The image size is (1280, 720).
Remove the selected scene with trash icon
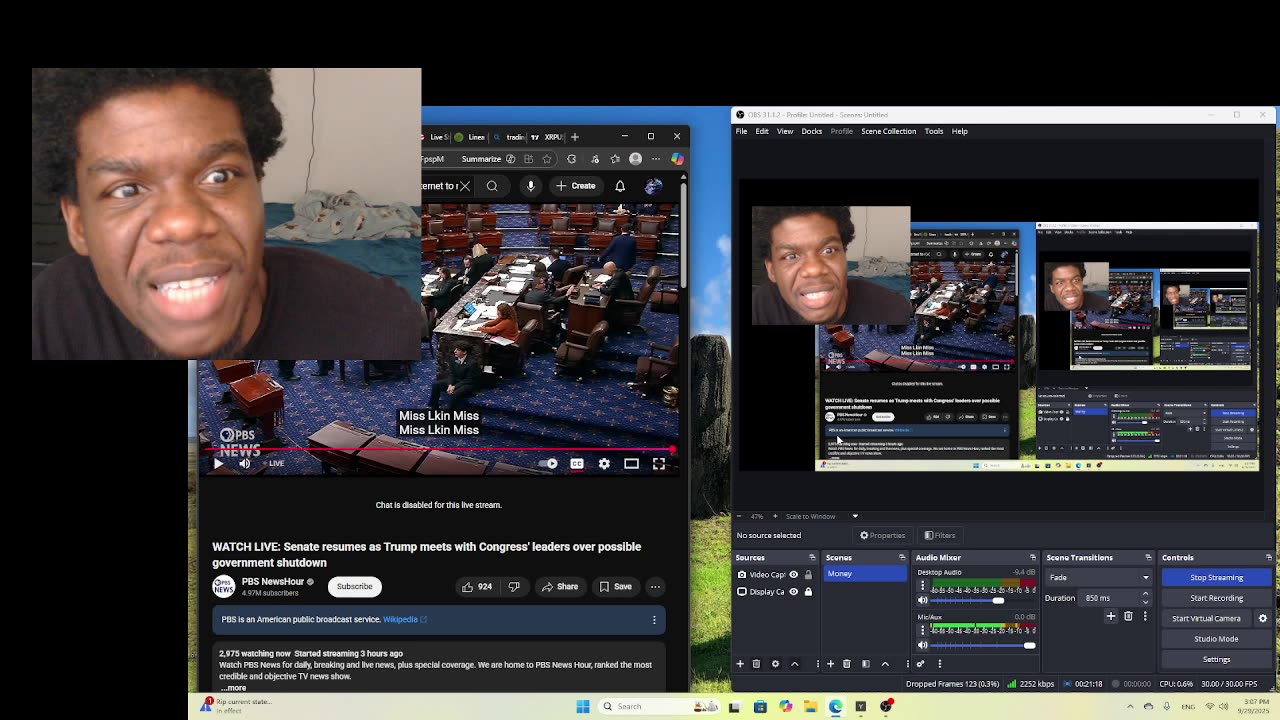coord(847,664)
